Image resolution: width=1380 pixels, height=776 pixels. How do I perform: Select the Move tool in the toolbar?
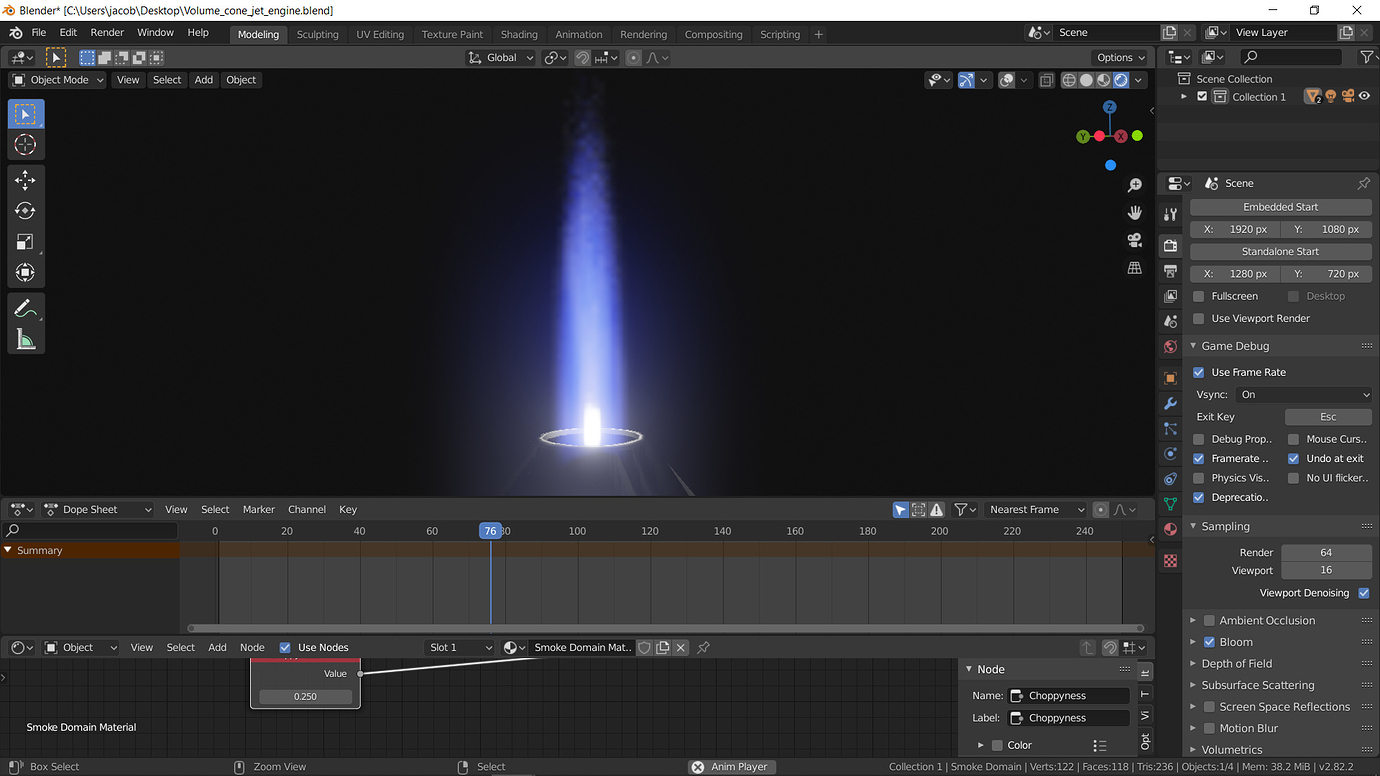pyautogui.click(x=25, y=180)
